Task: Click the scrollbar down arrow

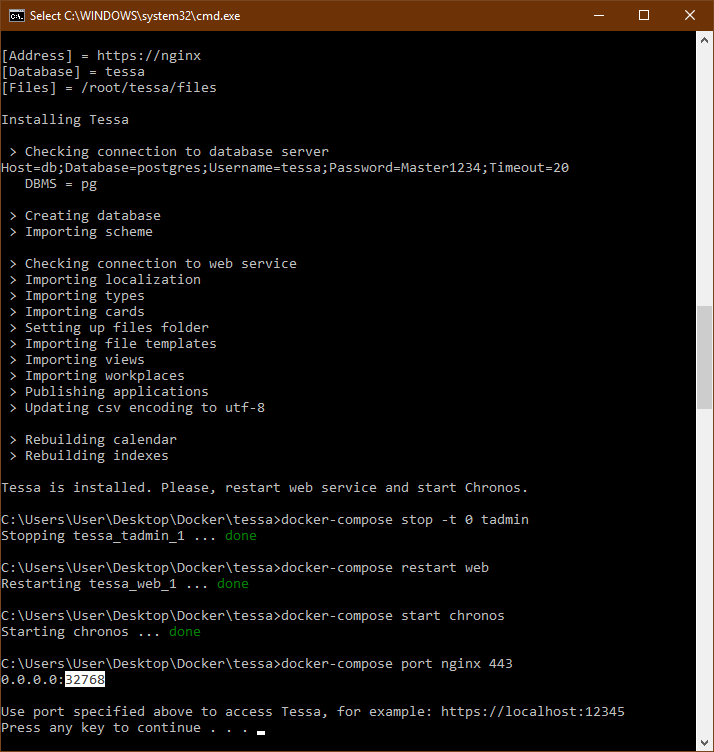Action: pos(704,743)
